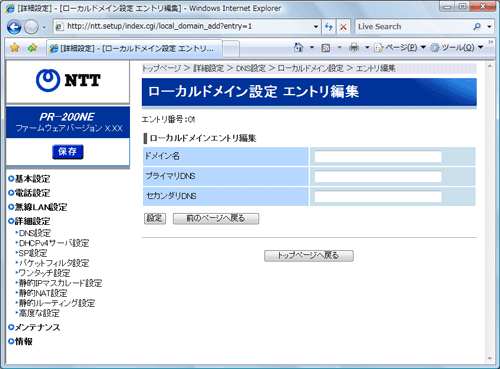Click the Home toolbar icon
500x369 pixels.
click(x=298, y=48)
